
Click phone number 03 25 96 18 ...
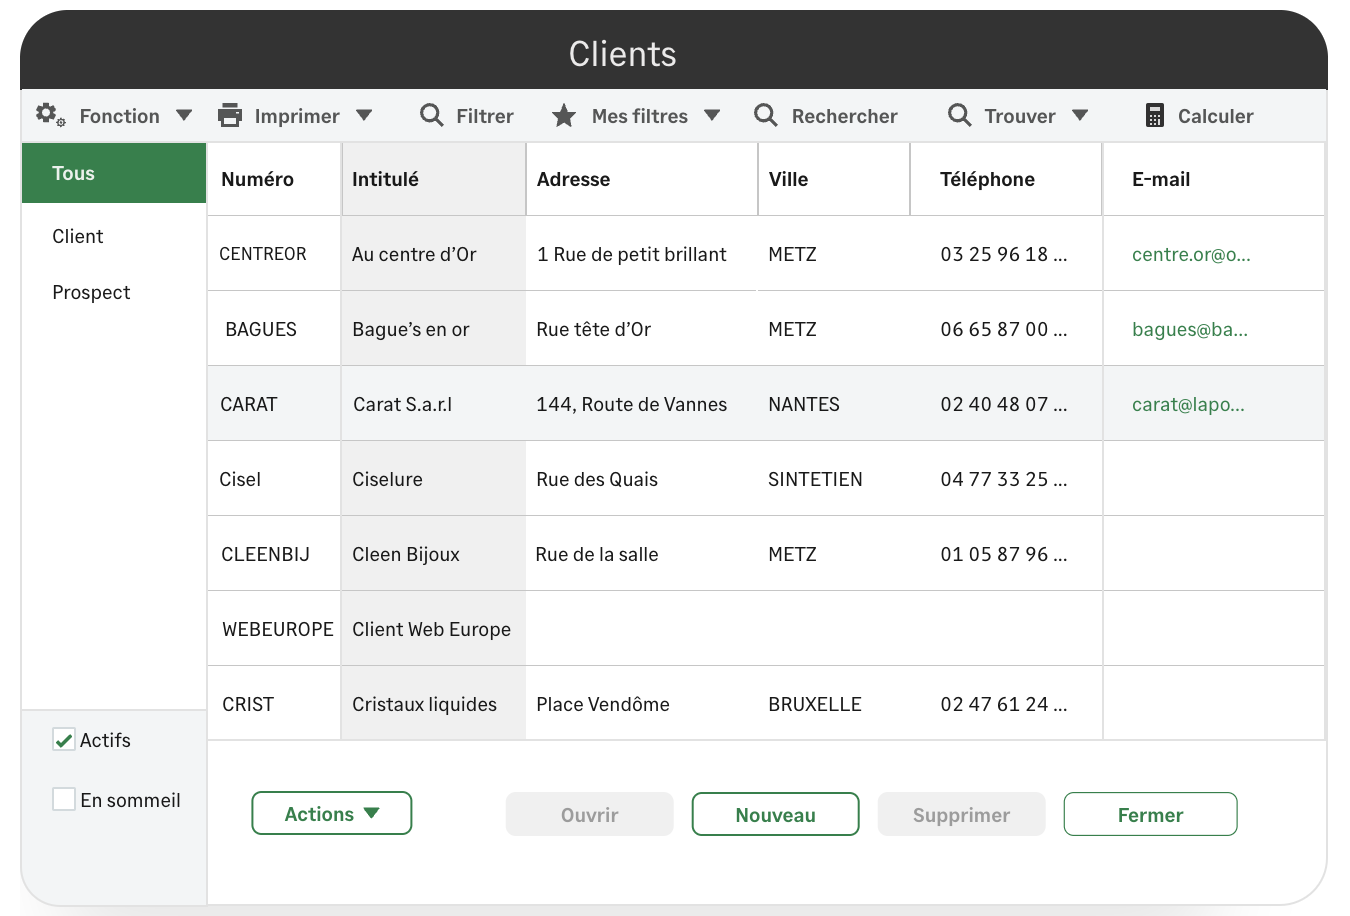tap(1004, 254)
